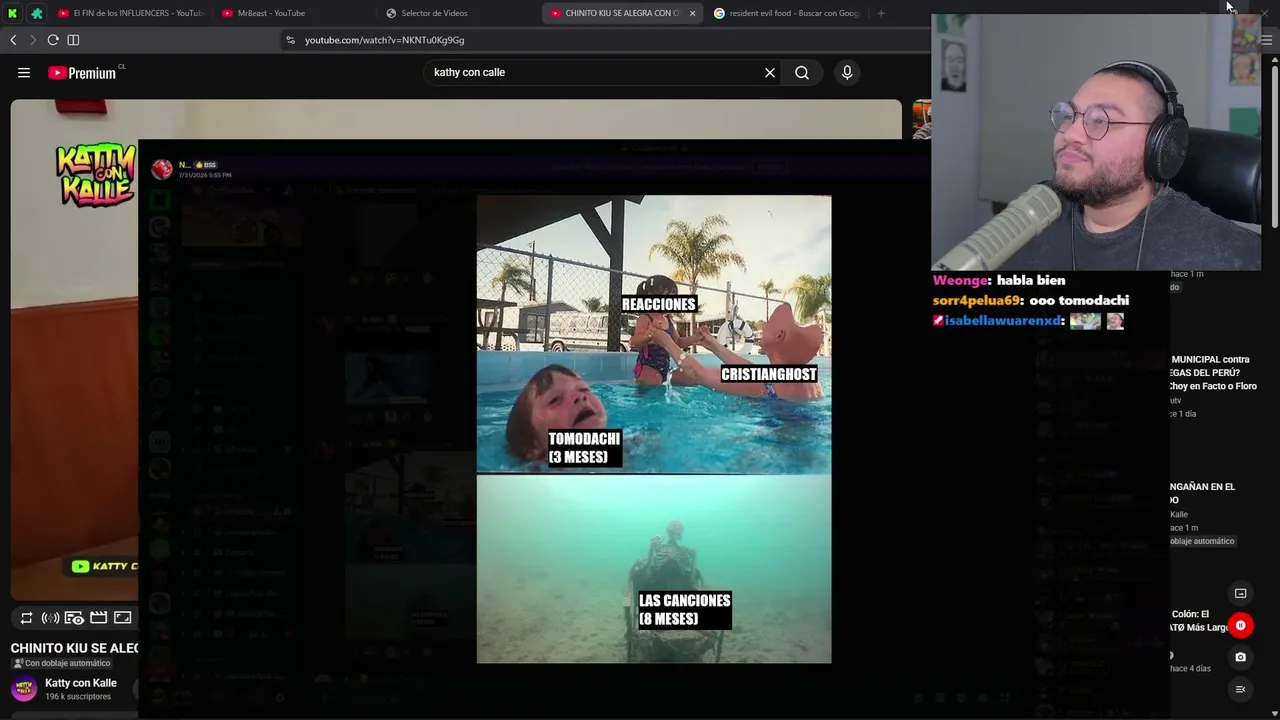Click chat username 'isabellawuarenxd'

point(1003,321)
